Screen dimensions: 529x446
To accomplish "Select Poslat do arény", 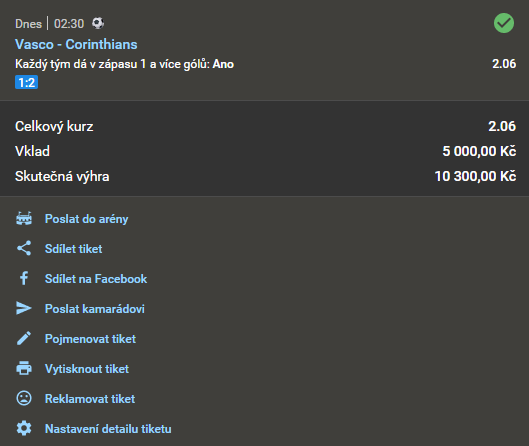I will [87, 219].
